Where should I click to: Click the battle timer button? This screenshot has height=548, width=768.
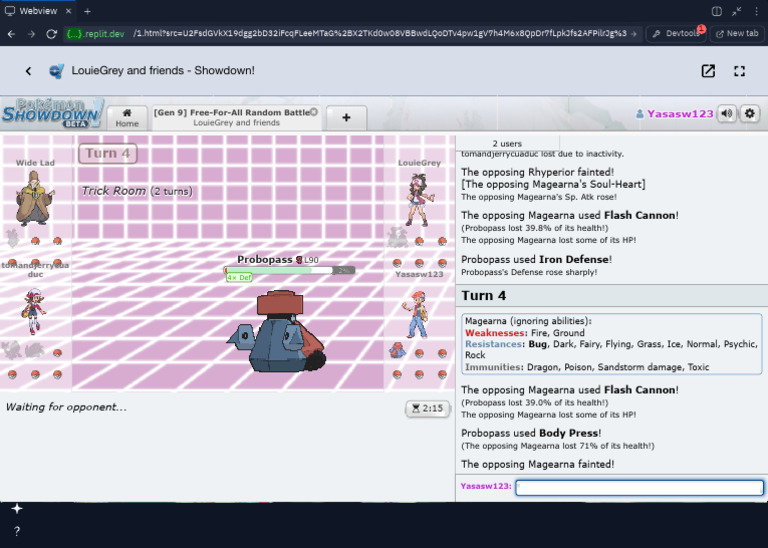coord(426,408)
